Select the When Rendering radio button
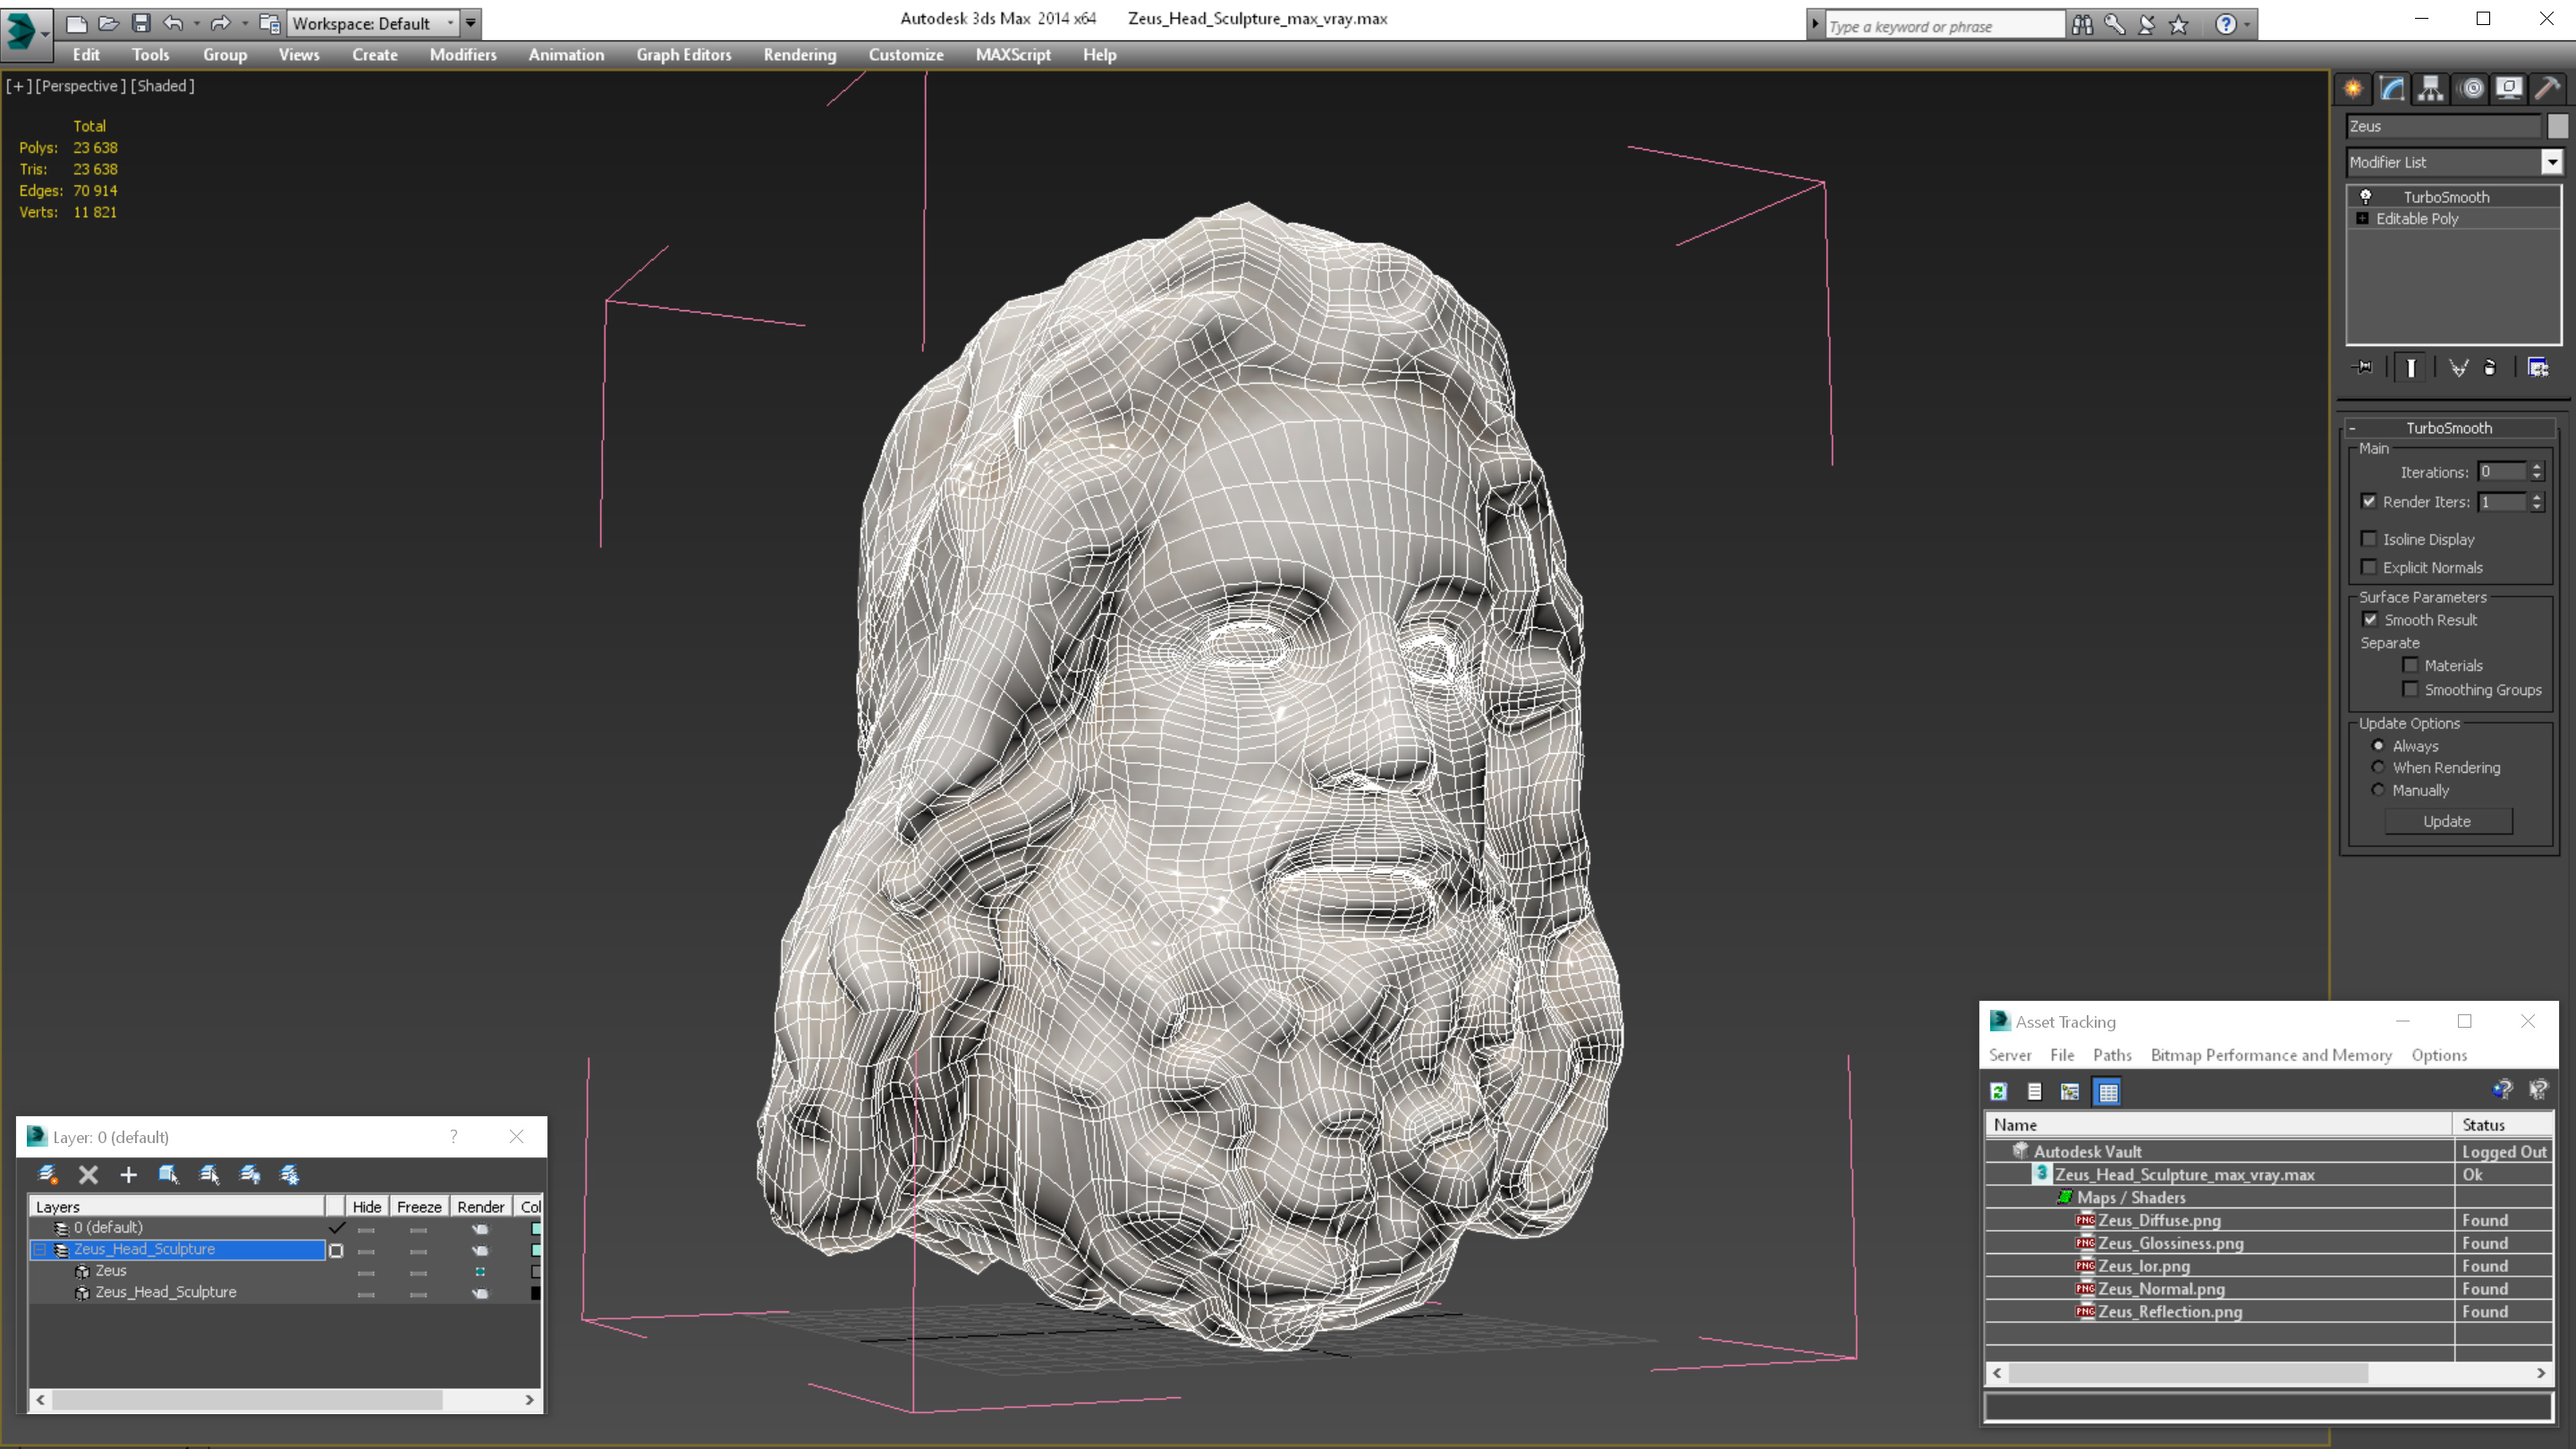2576x1449 pixels. click(x=2378, y=768)
